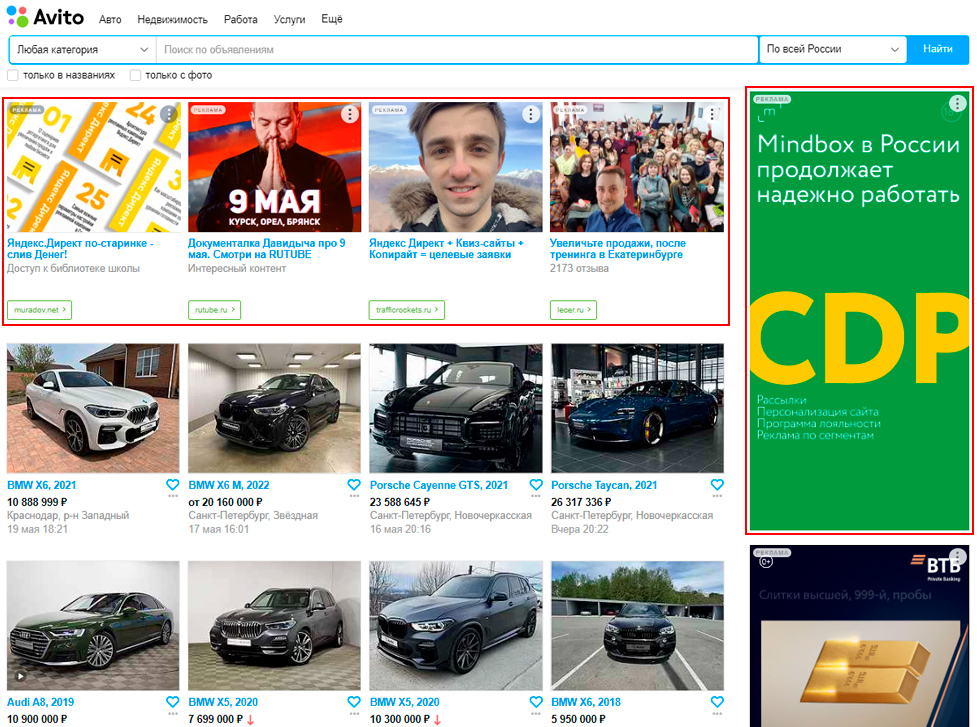Image resolution: width=977 pixels, height=727 pixels.
Task: Click white BMW X6 photo thumbnail
Action: point(93,408)
